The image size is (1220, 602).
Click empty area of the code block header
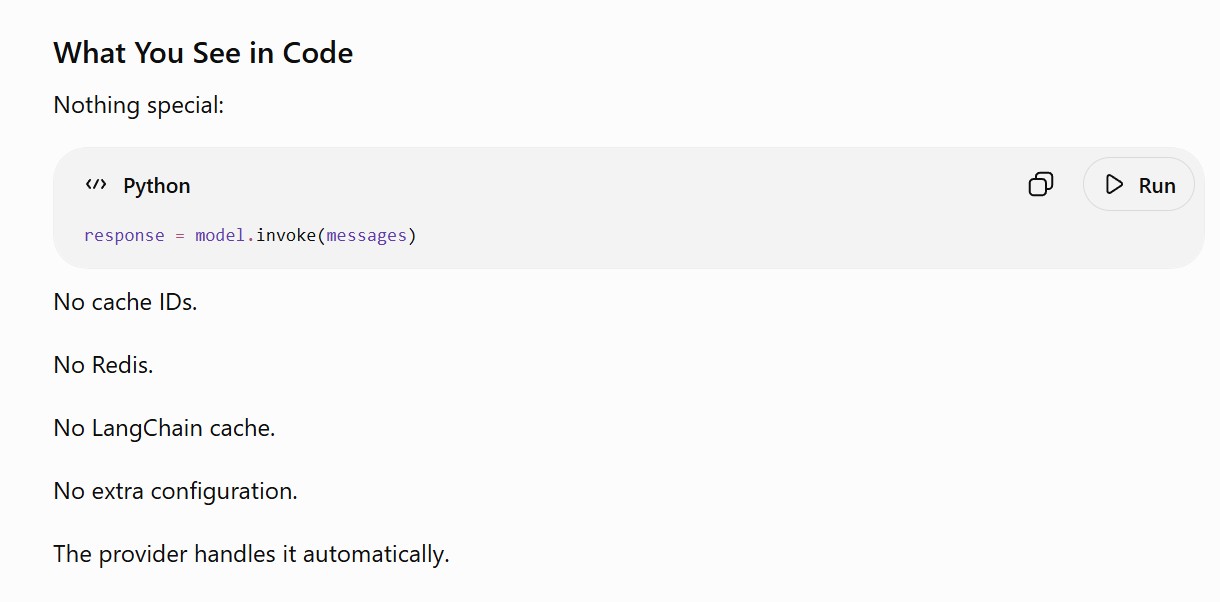(x=600, y=185)
